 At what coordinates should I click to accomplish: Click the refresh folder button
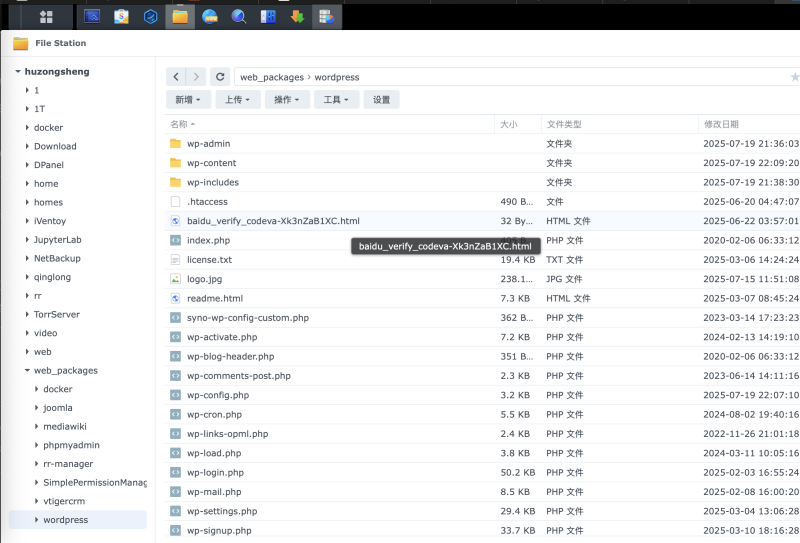220,76
